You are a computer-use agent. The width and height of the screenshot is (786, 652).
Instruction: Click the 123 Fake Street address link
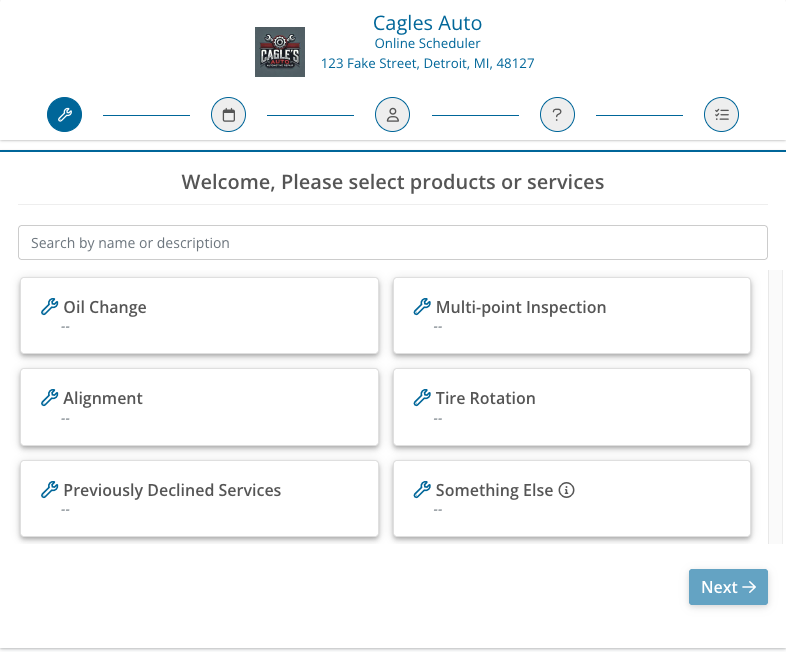[x=427, y=63]
